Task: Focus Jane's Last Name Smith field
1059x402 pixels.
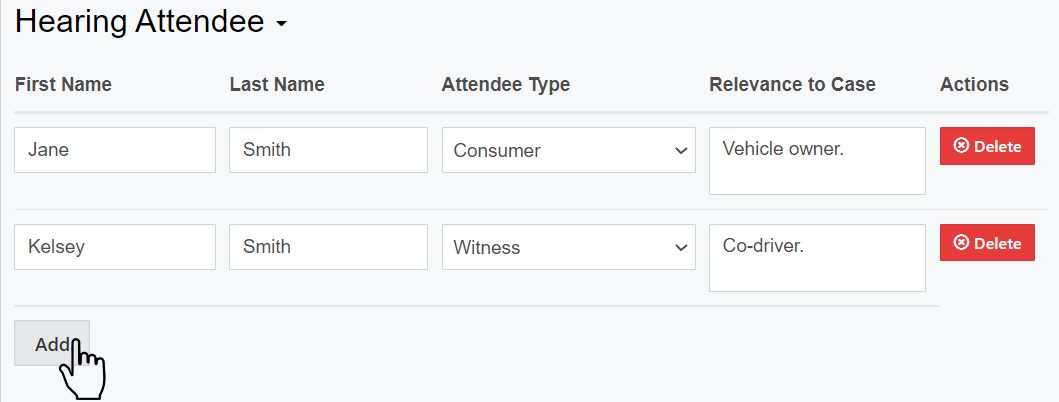Action: click(x=328, y=150)
